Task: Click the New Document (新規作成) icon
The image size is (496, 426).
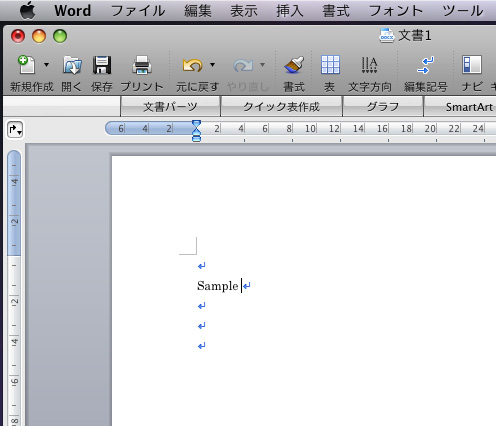Action: point(27,65)
